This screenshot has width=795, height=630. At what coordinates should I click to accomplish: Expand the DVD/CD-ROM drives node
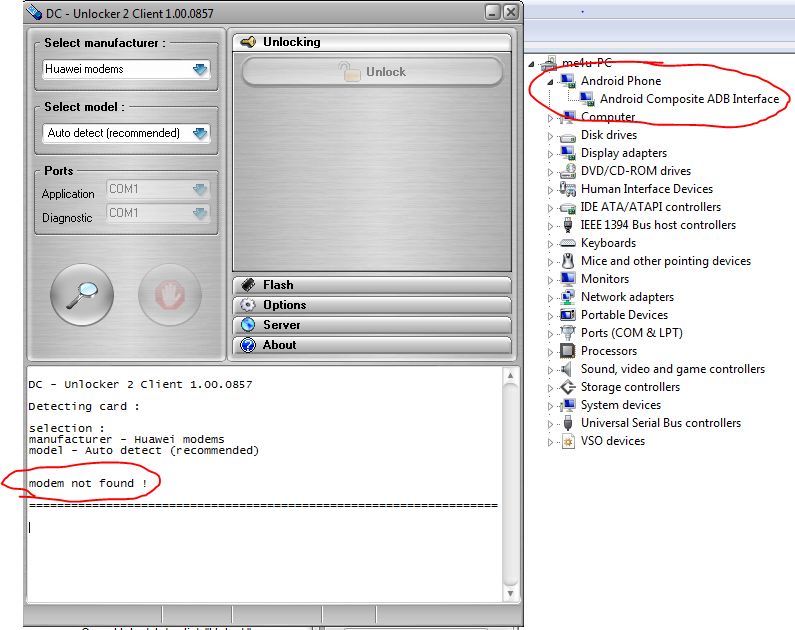point(551,172)
